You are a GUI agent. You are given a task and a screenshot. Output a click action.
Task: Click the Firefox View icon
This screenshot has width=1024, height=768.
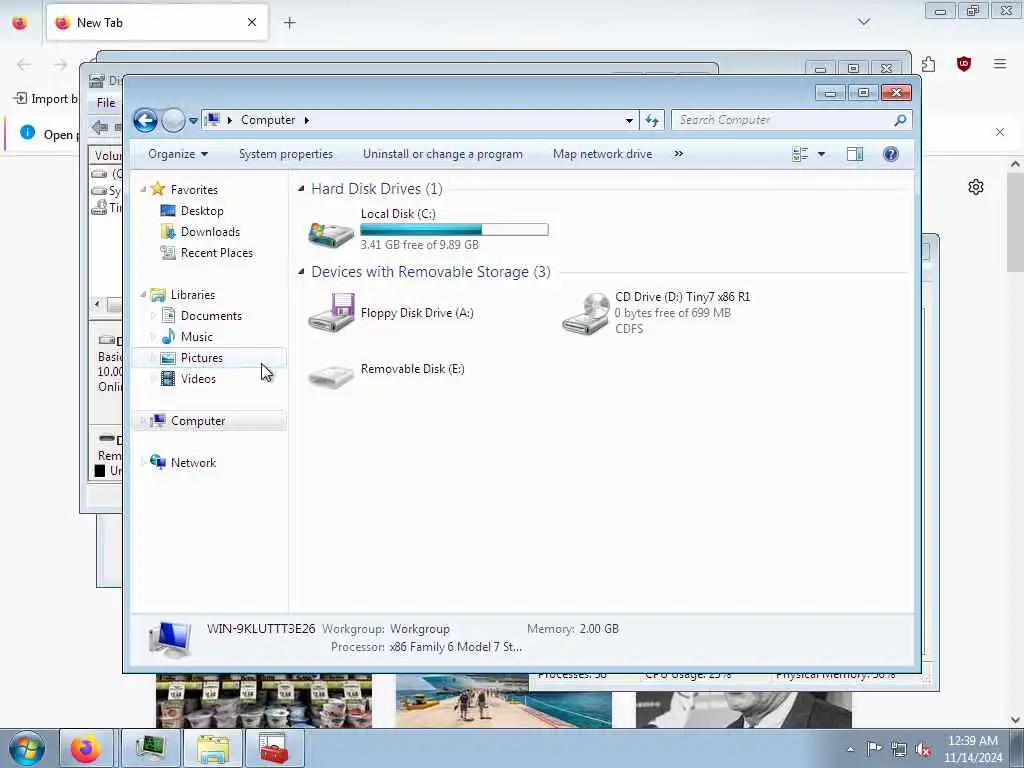click(x=20, y=23)
